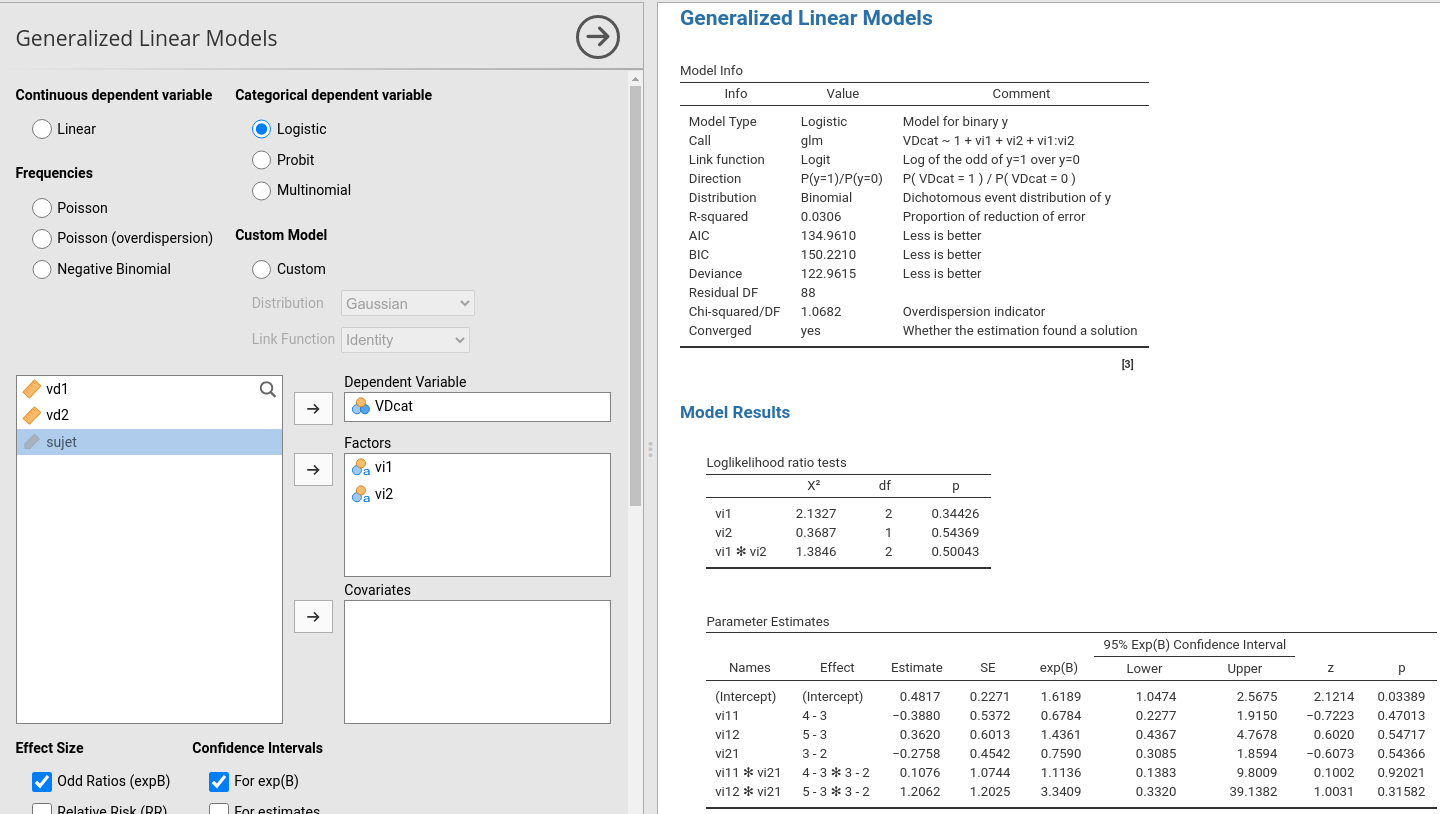Toggle the For exp(B) confidence interval checkbox
Viewport: 1440px width, 814px height.
pyautogui.click(x=219, y=781)
